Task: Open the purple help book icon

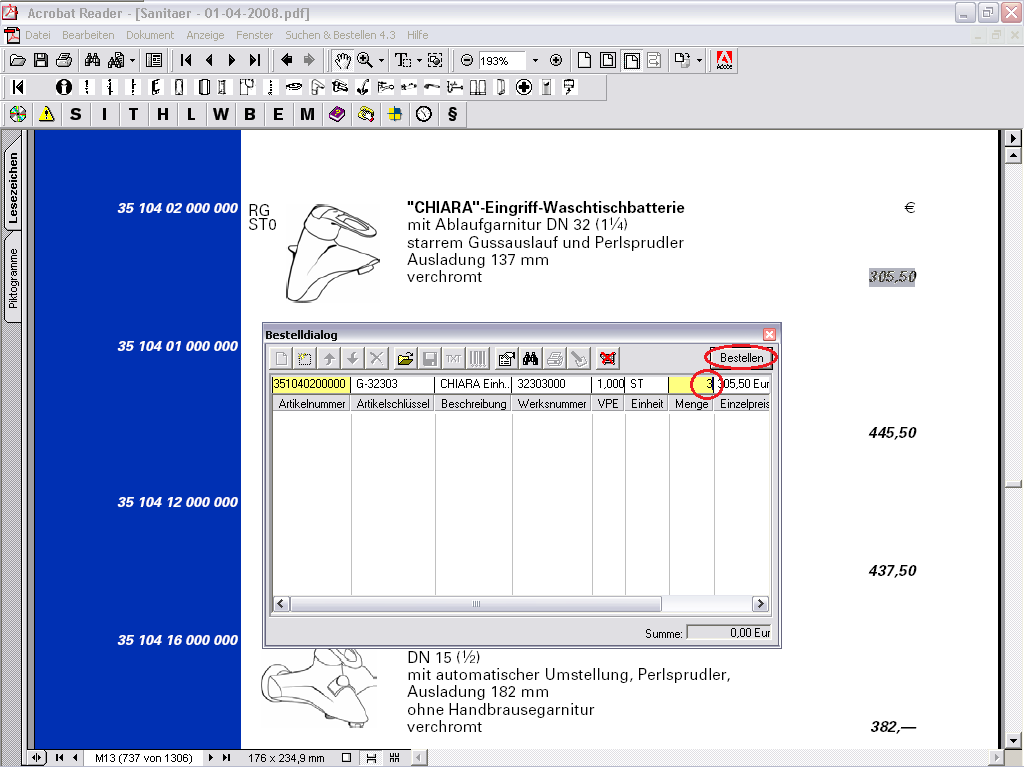Action: coord(337,114)
